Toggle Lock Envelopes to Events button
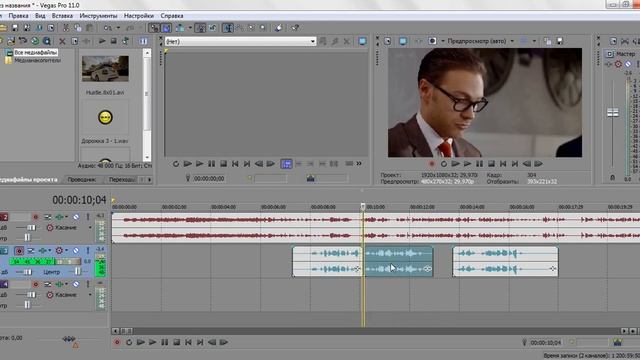Viewport: 640px width, 360px height. pyautogui.click(x=200, y=28)
